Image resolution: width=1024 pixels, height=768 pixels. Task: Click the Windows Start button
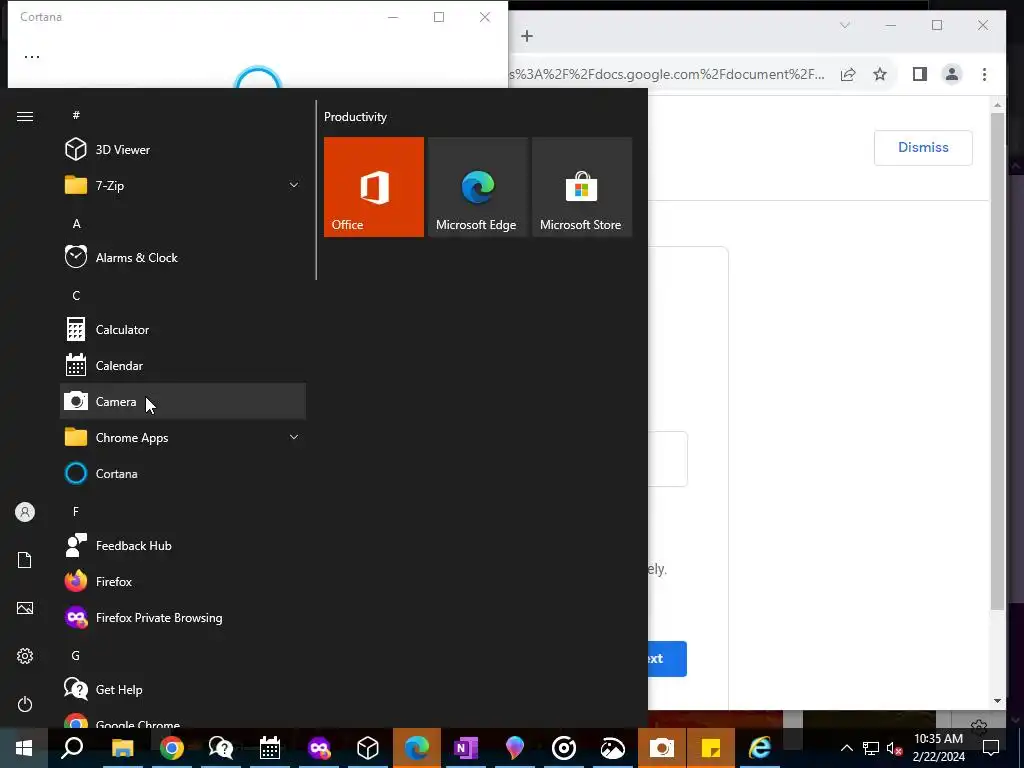(x=24, y=748)
